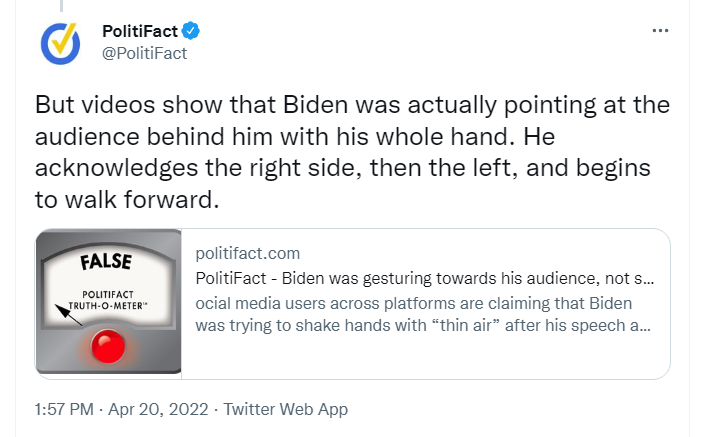This screenshot has height=437, width=718.
Task: Open the PolitiFact profile avatar
Action: click(x=60, y=44)
